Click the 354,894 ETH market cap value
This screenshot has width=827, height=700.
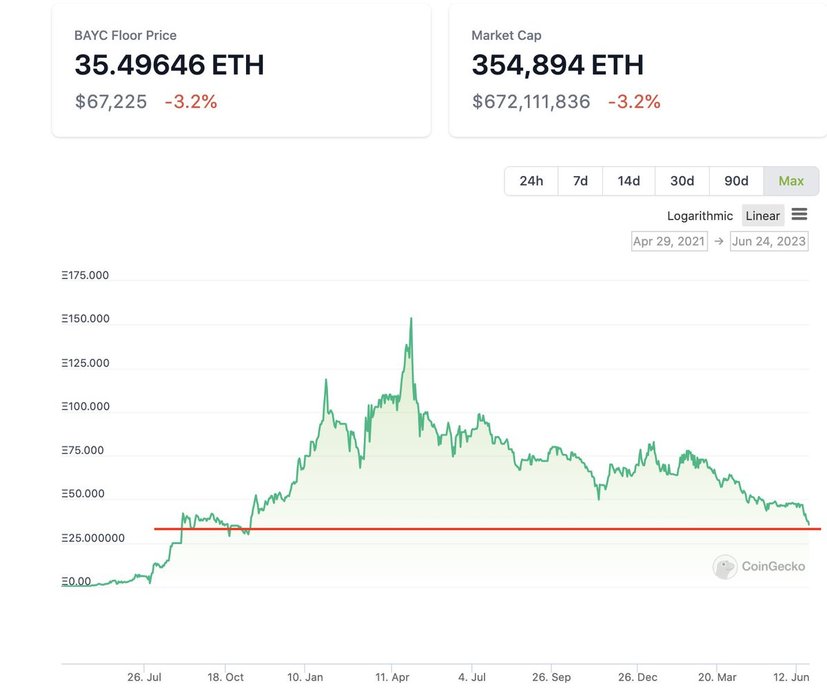[557, 65]
